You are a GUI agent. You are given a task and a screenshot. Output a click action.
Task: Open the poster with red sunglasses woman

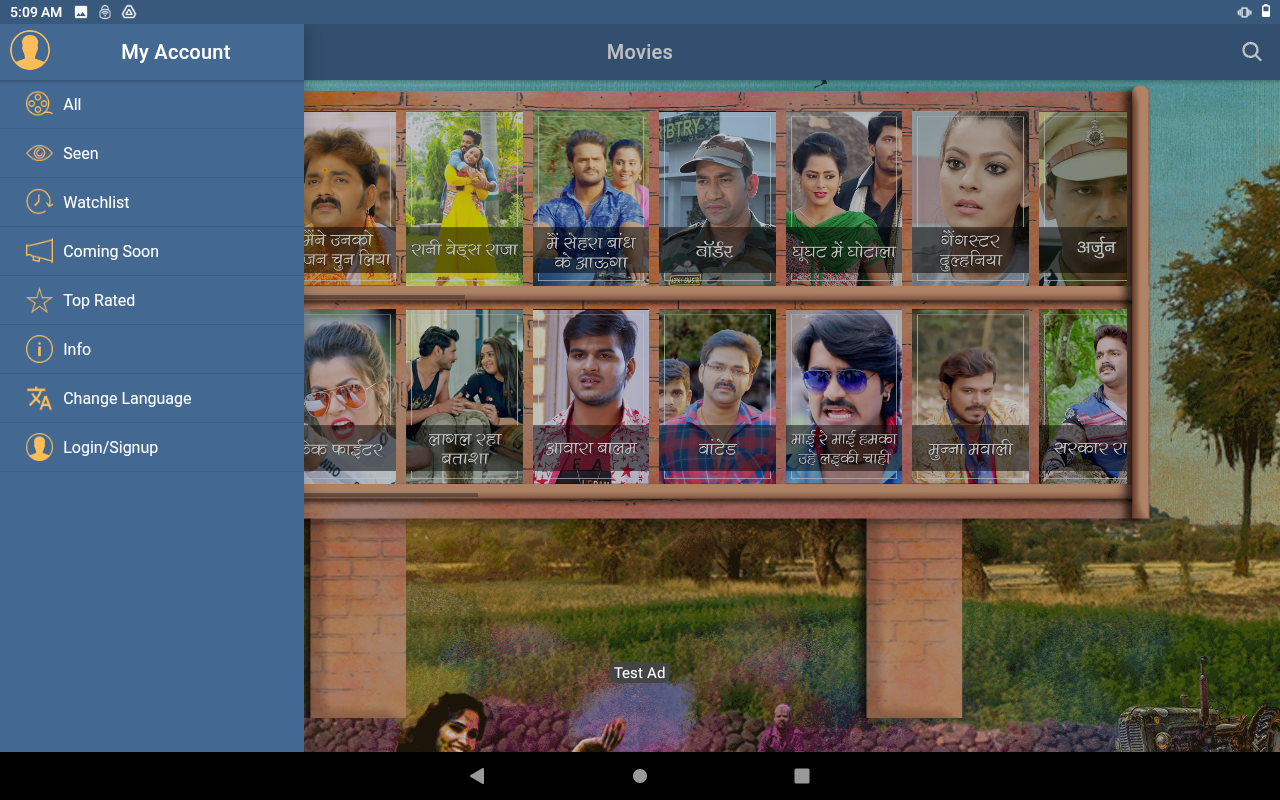pos(350,396)
